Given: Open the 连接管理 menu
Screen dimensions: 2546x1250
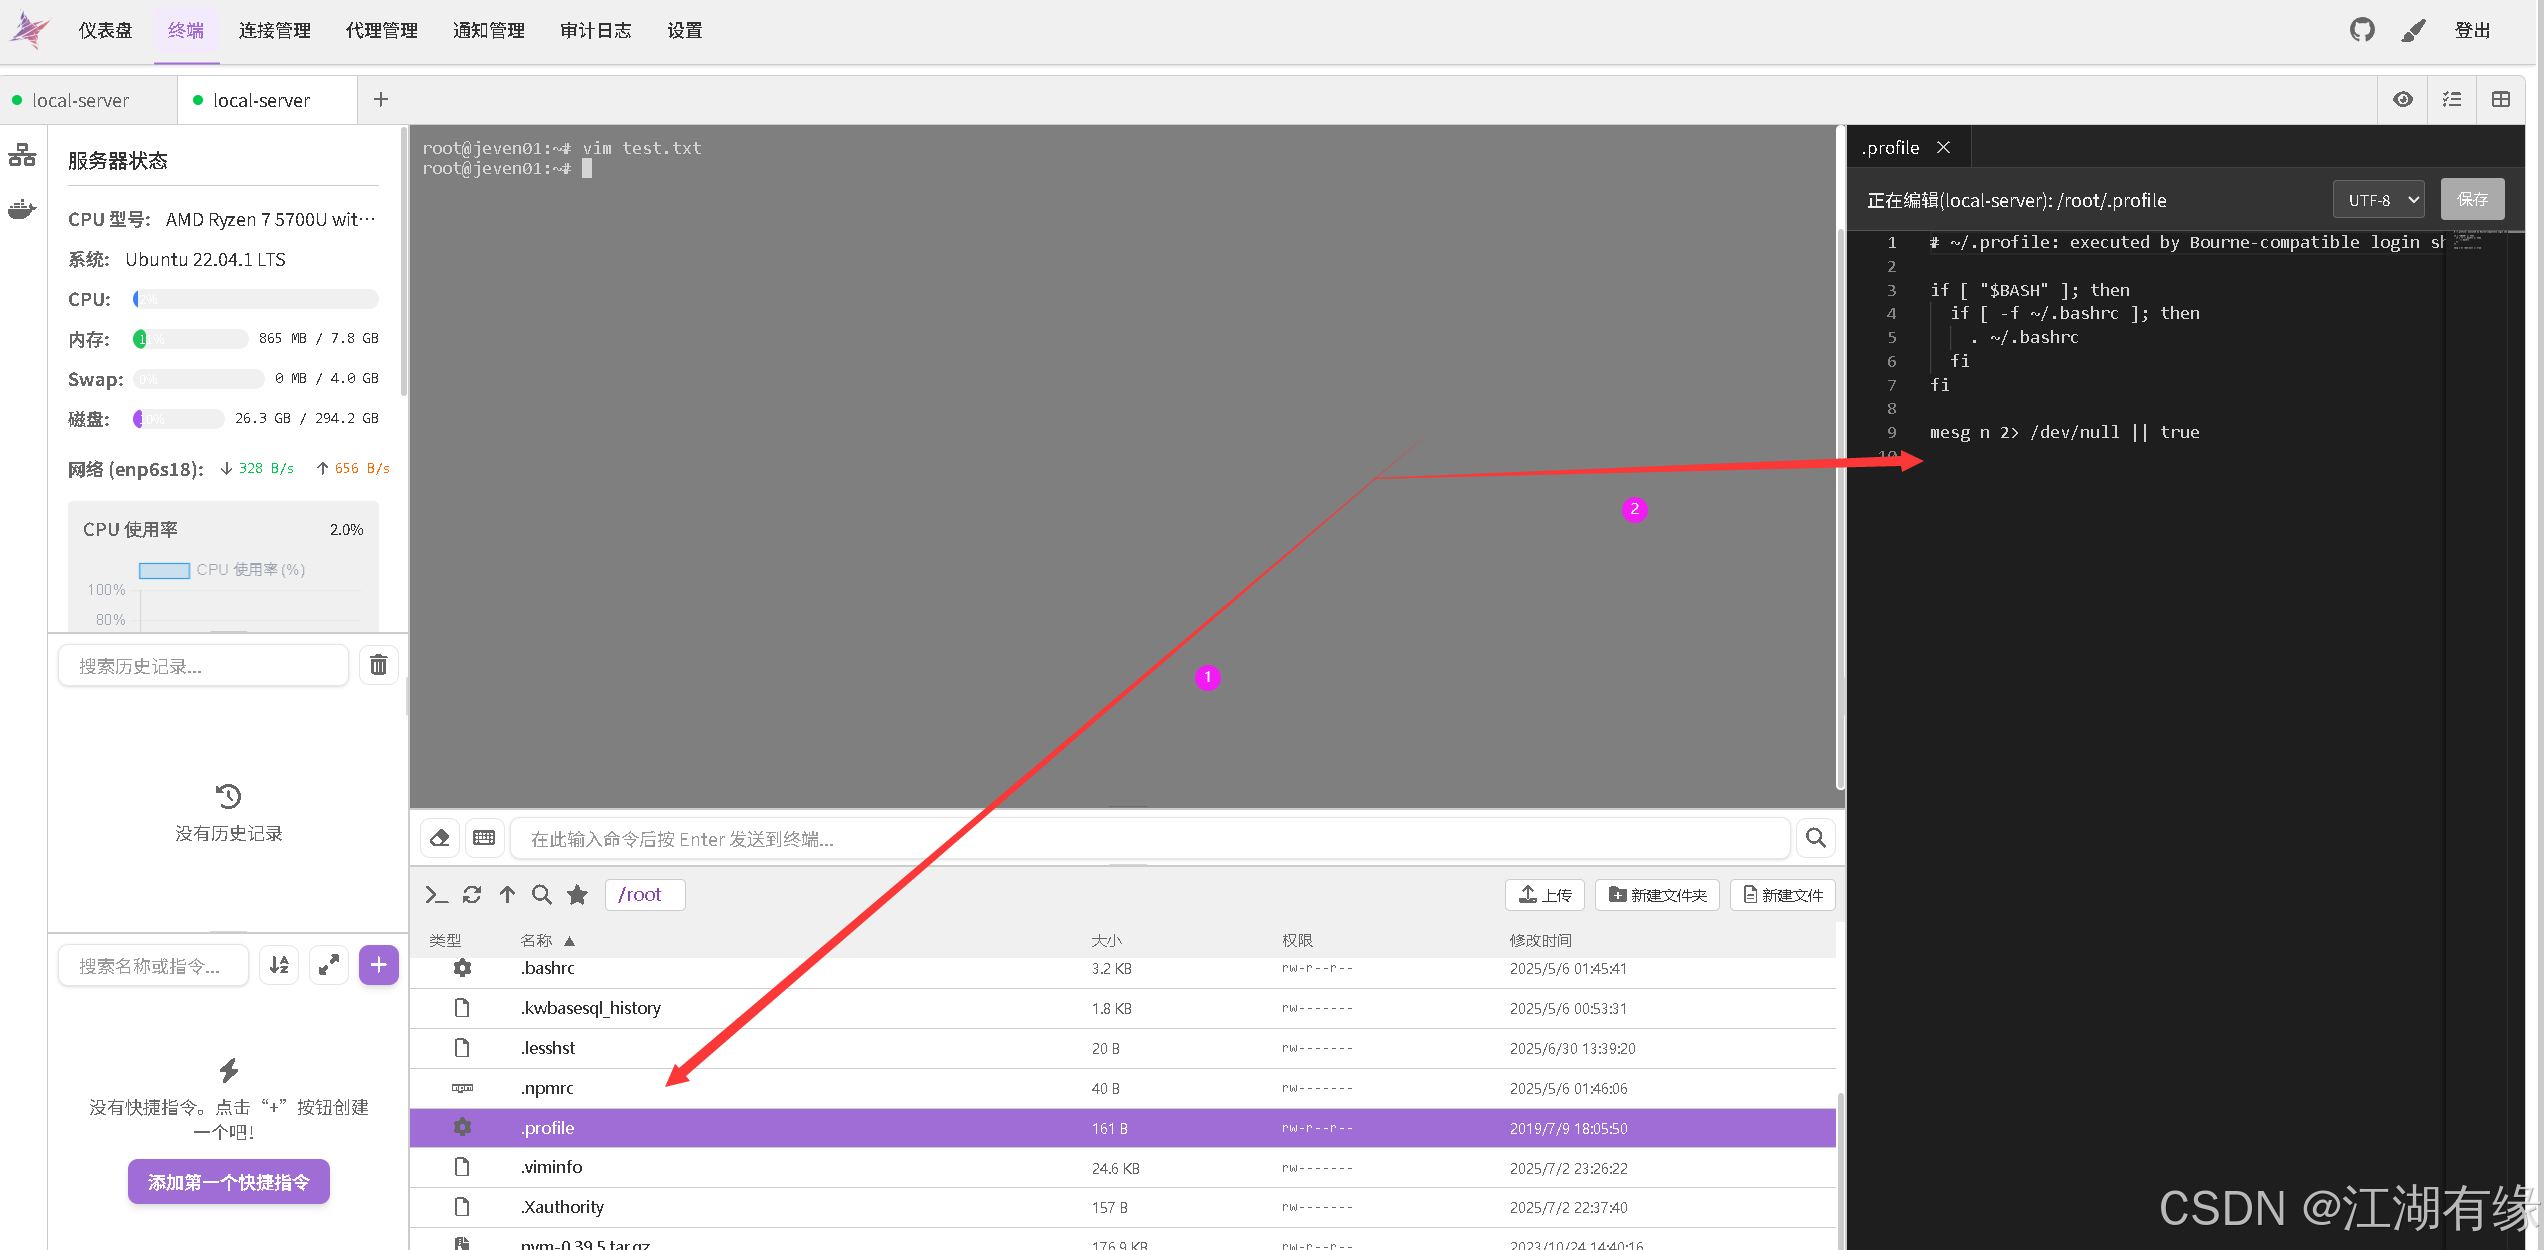Looking at the screenshot, I should click(x=275, y=31).
